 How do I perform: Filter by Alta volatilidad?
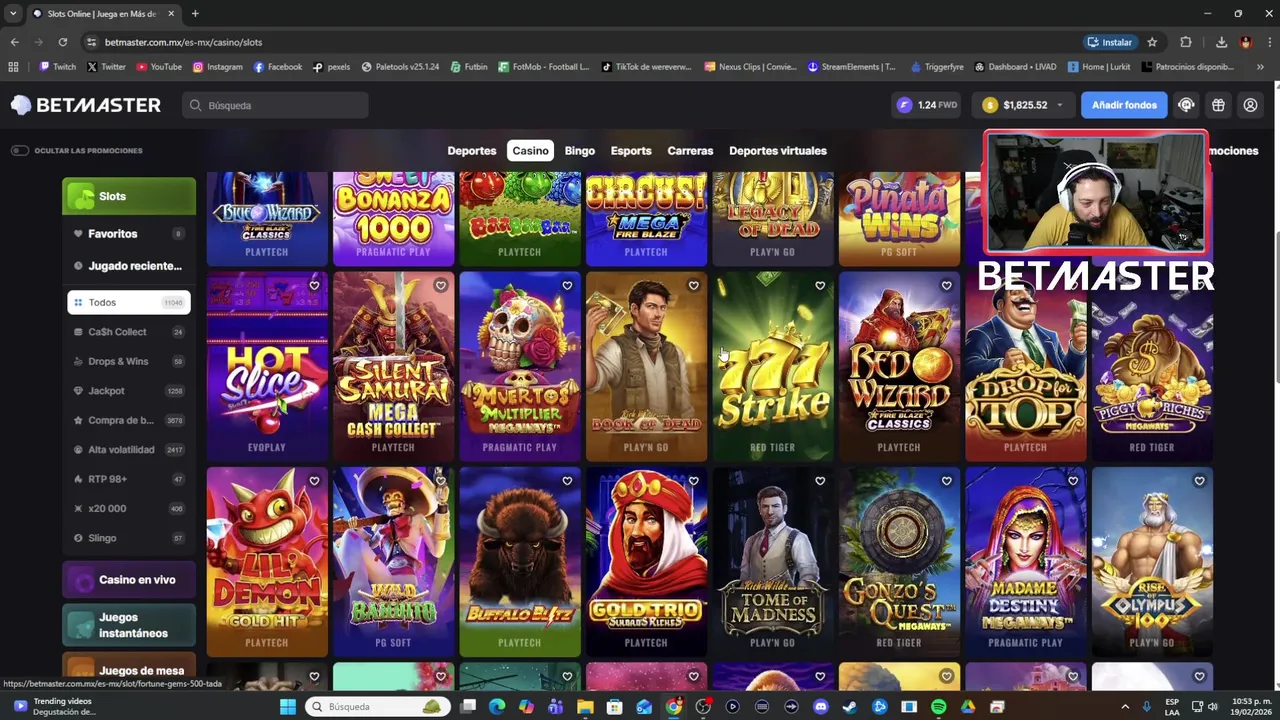coord(129,450)
